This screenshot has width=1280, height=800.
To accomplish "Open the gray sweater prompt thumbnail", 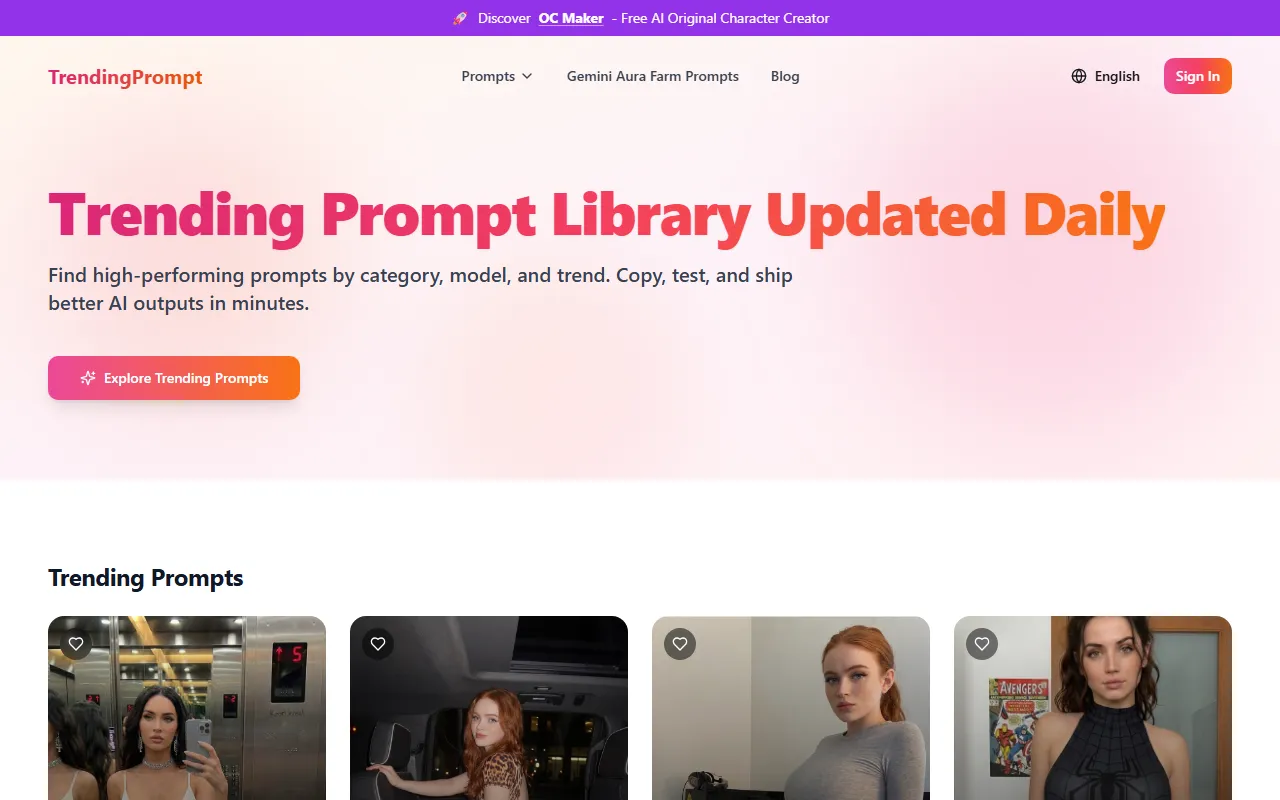I will click(791, 708).
